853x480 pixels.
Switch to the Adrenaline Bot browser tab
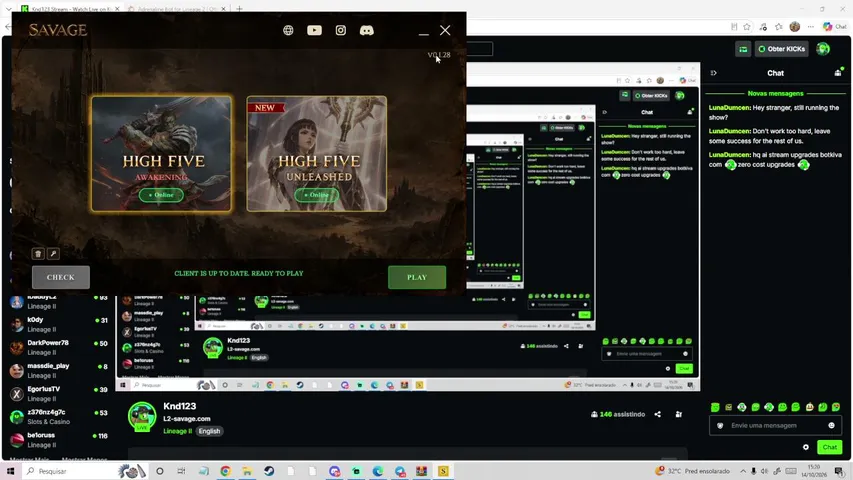(177, 9)
